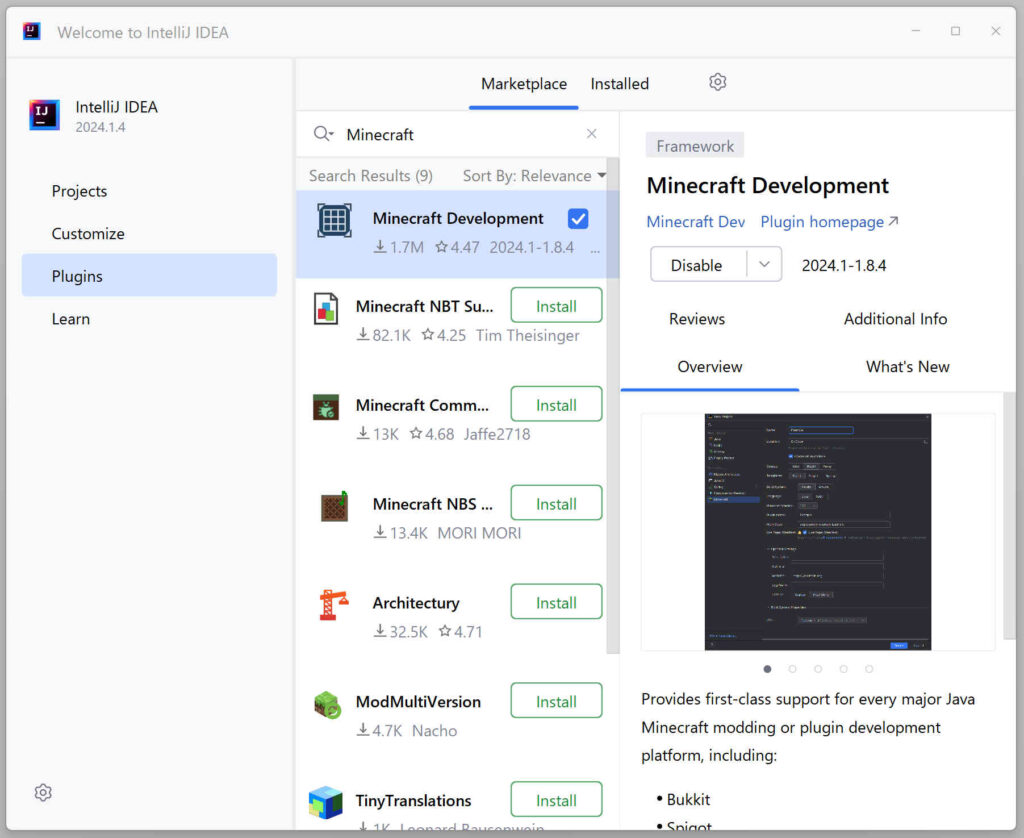Install the TinyTranslations plugin
Image resolution: width=1024 pixels, height=838 pixels.
pyautogui.click(x=556, y=799)
